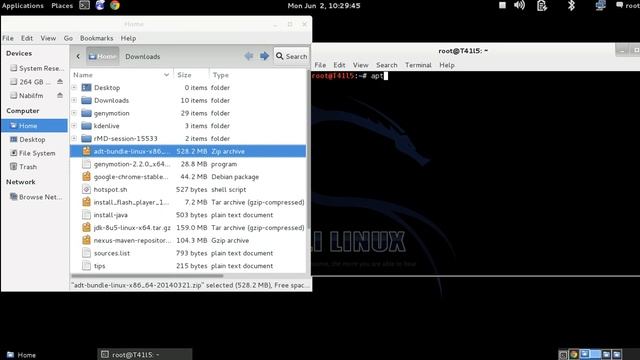Open the terminal launcher in top panel
Viewport: 640px width, 360px height.
coord(84,5)
